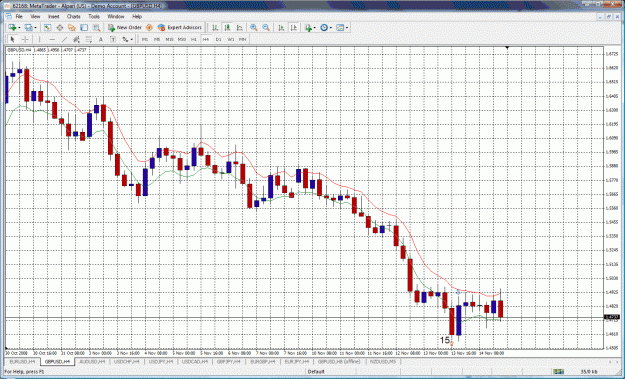Select the Cursor arrow tool
This screenshot has width=625, height=379.
[12, 39]
